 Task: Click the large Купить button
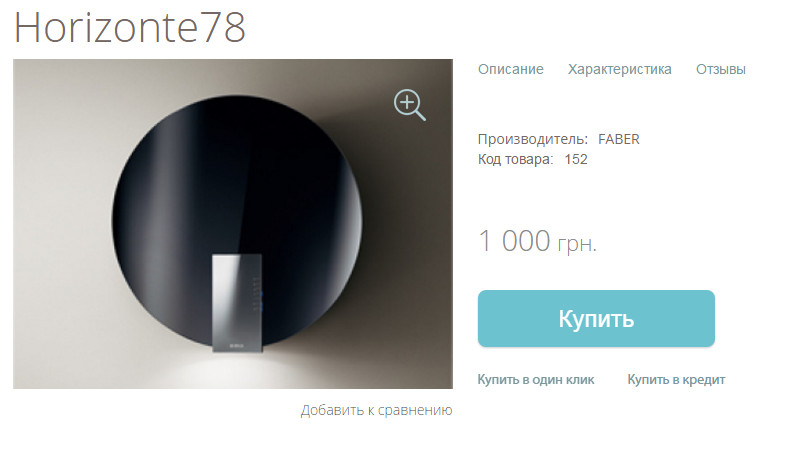[x=596, y=318]
